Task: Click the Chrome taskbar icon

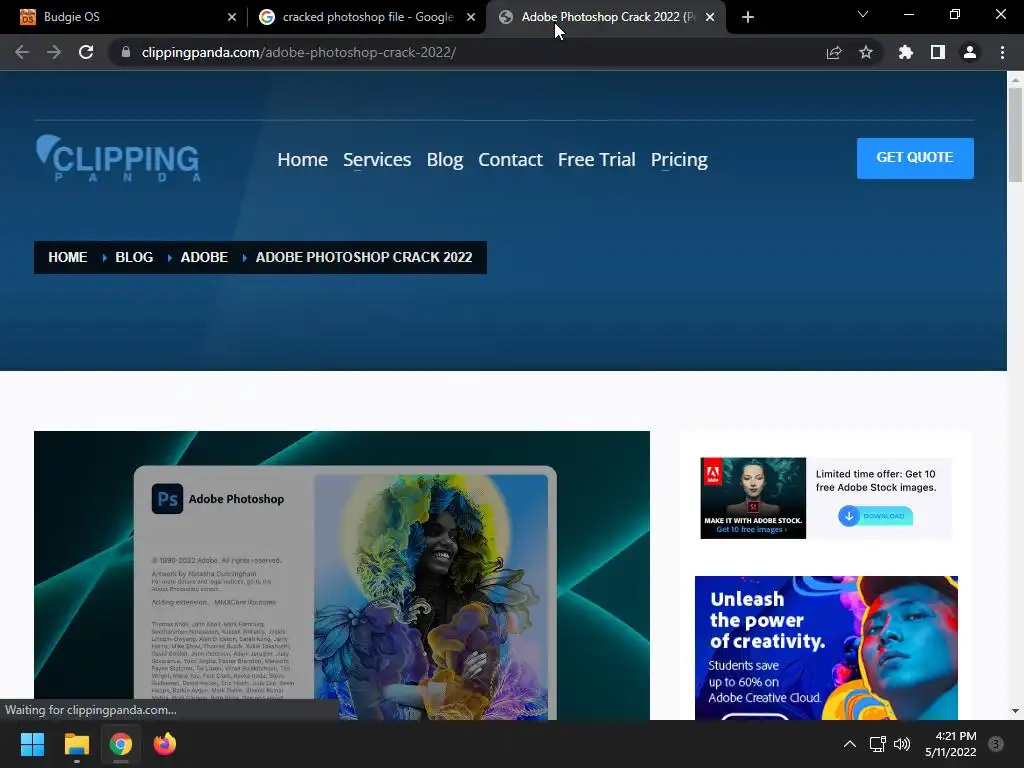Action: pyautogui.click(x=121, y=744)
